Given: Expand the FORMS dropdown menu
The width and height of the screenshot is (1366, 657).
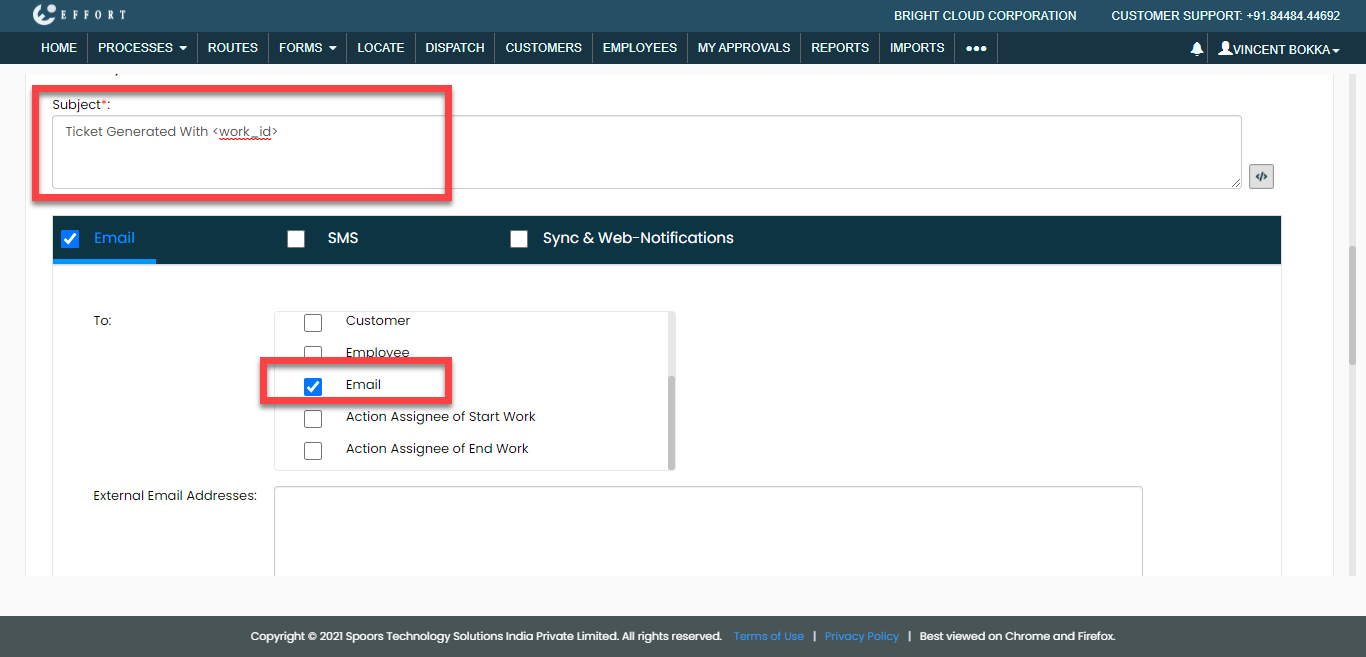Looking at the screenshot, I should click(x=307, y=48).
